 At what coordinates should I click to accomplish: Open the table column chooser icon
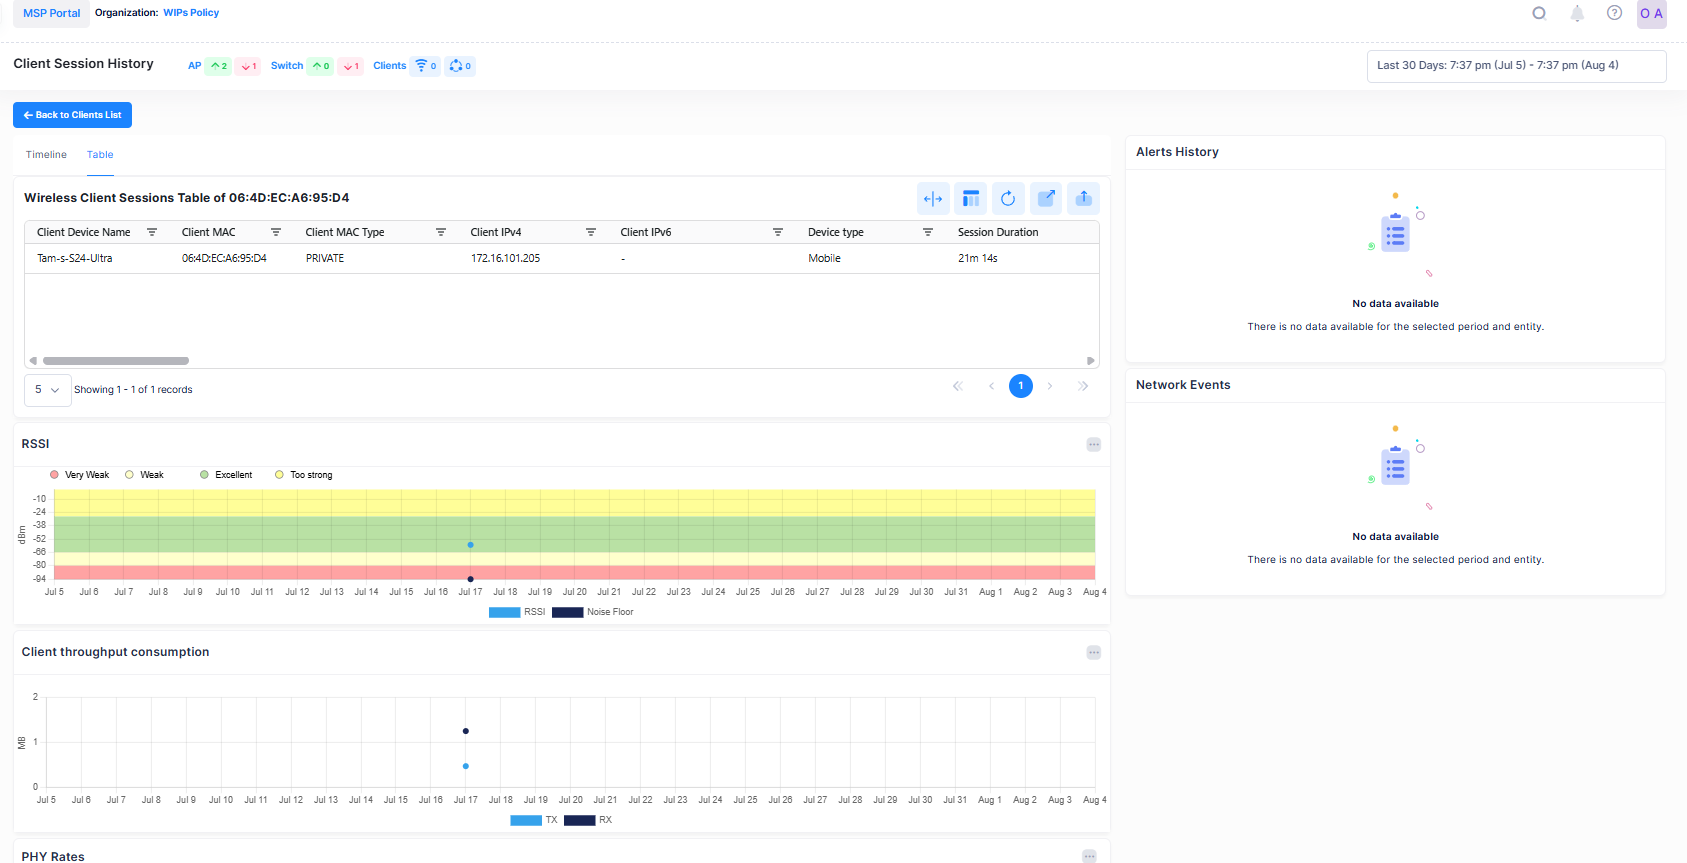970,199
